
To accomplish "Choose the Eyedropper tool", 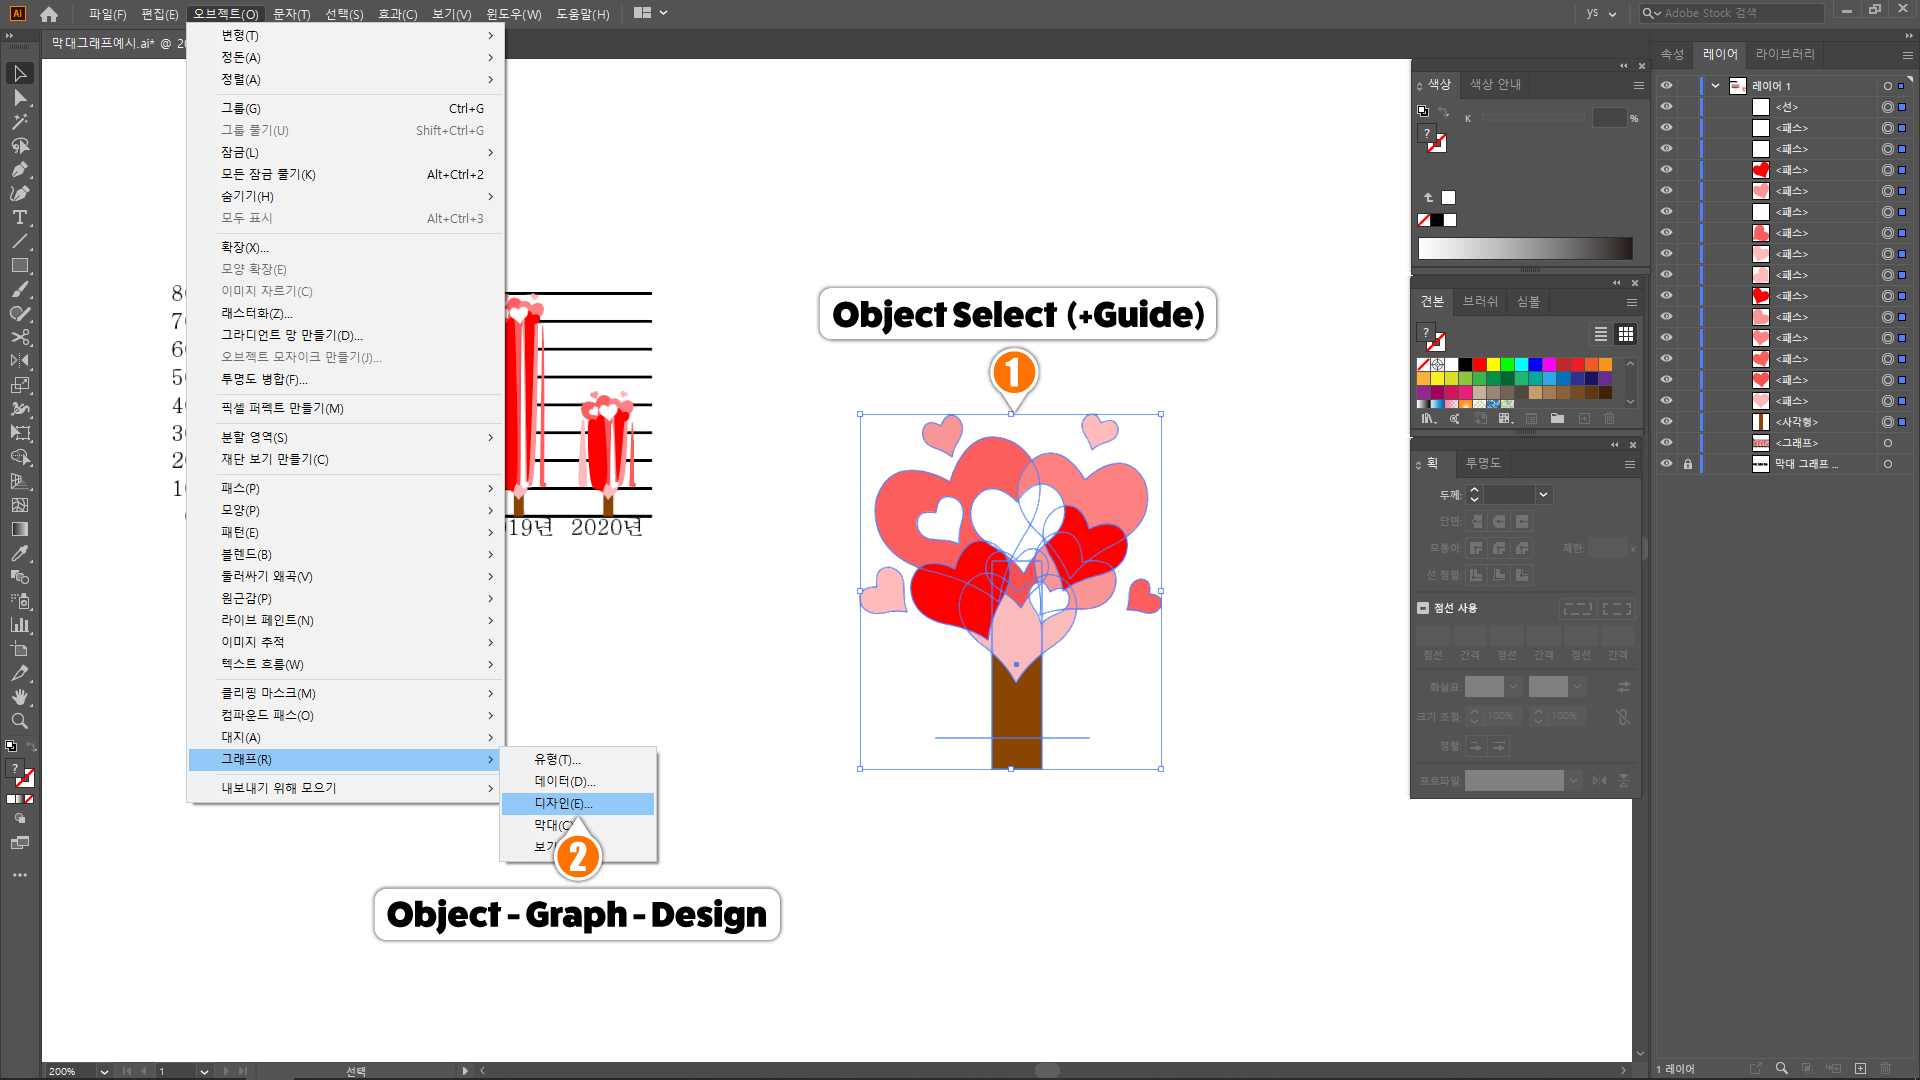I will (19, 553).
